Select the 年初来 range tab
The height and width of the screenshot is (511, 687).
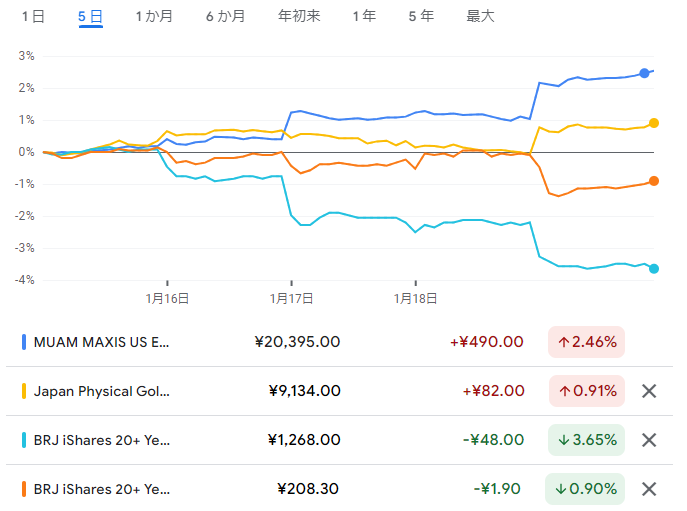click(299, 16)
